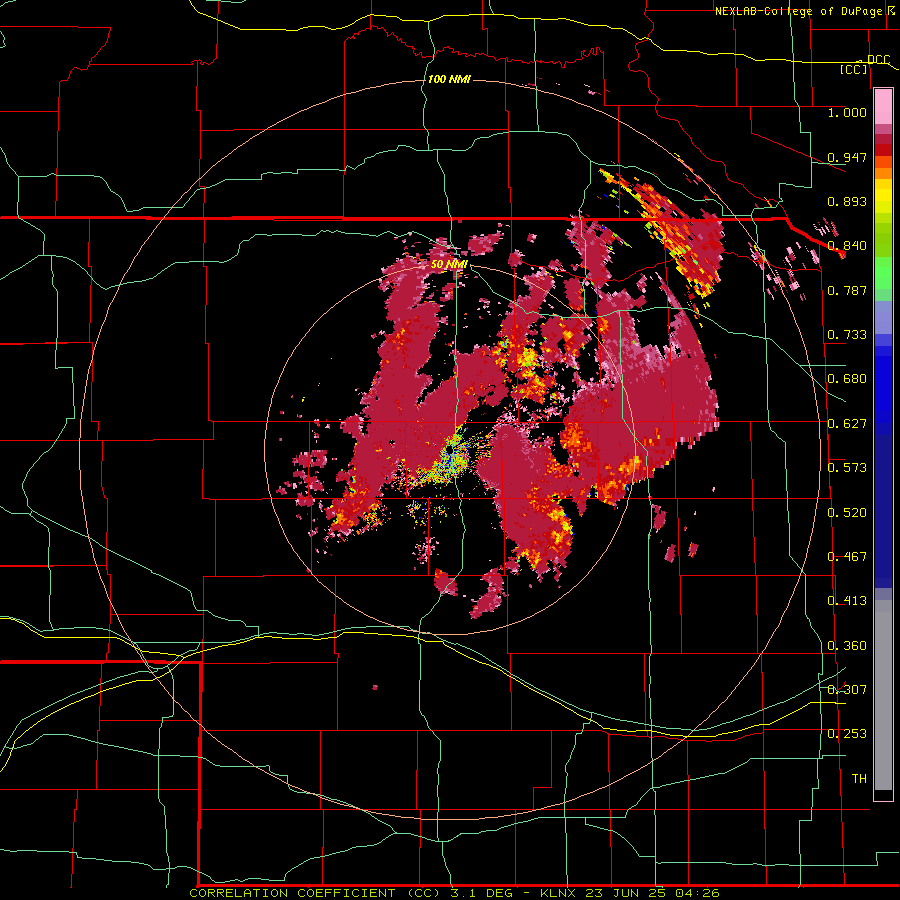Click the [CC] legend heading

point(854,69)
